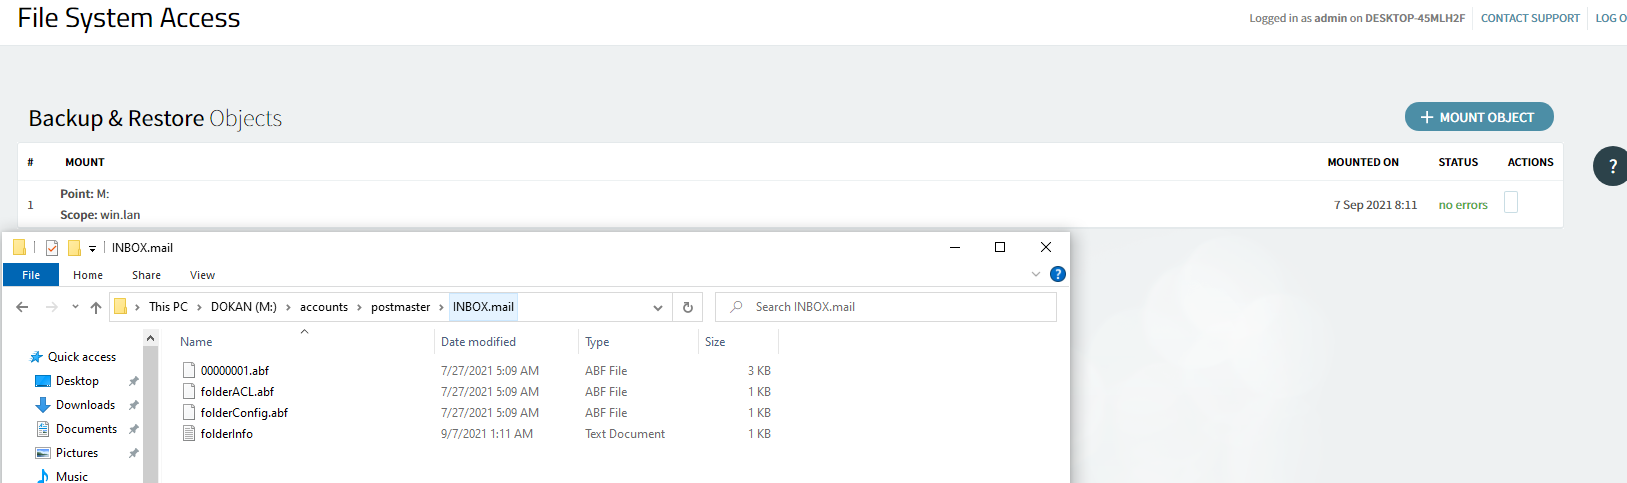Click the folder icon in the address bar
Viewport: 1627px width, 483px height.
[120, 307]
